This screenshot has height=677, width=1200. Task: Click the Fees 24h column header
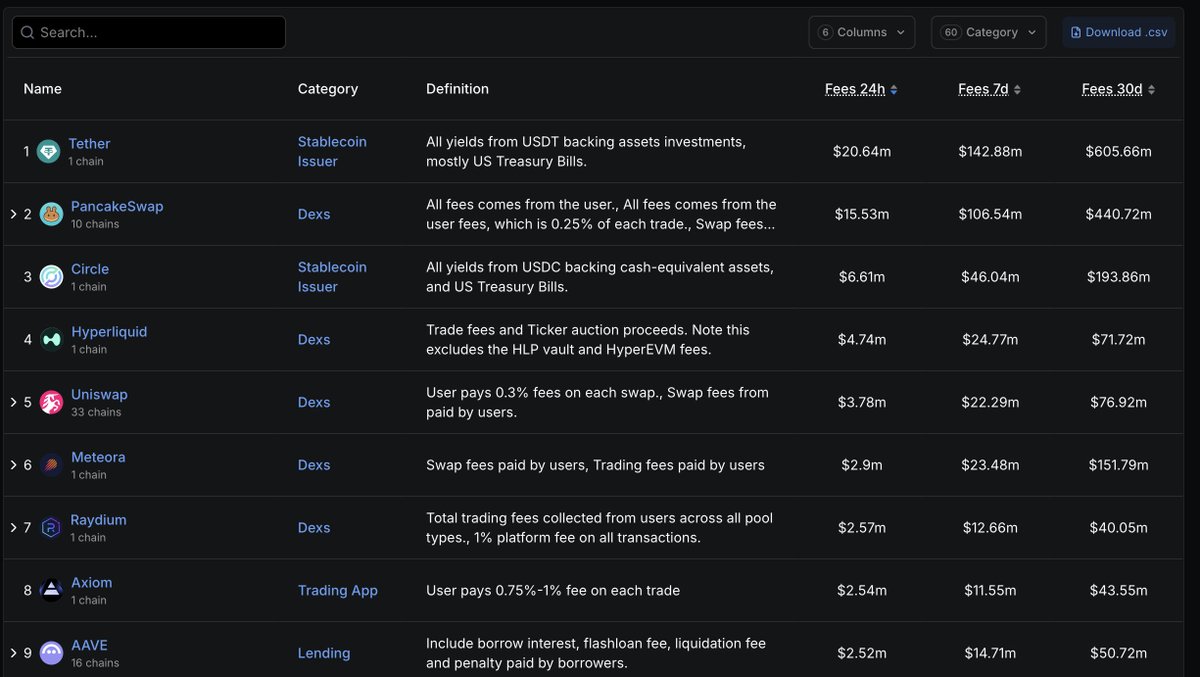coord(855,89)
